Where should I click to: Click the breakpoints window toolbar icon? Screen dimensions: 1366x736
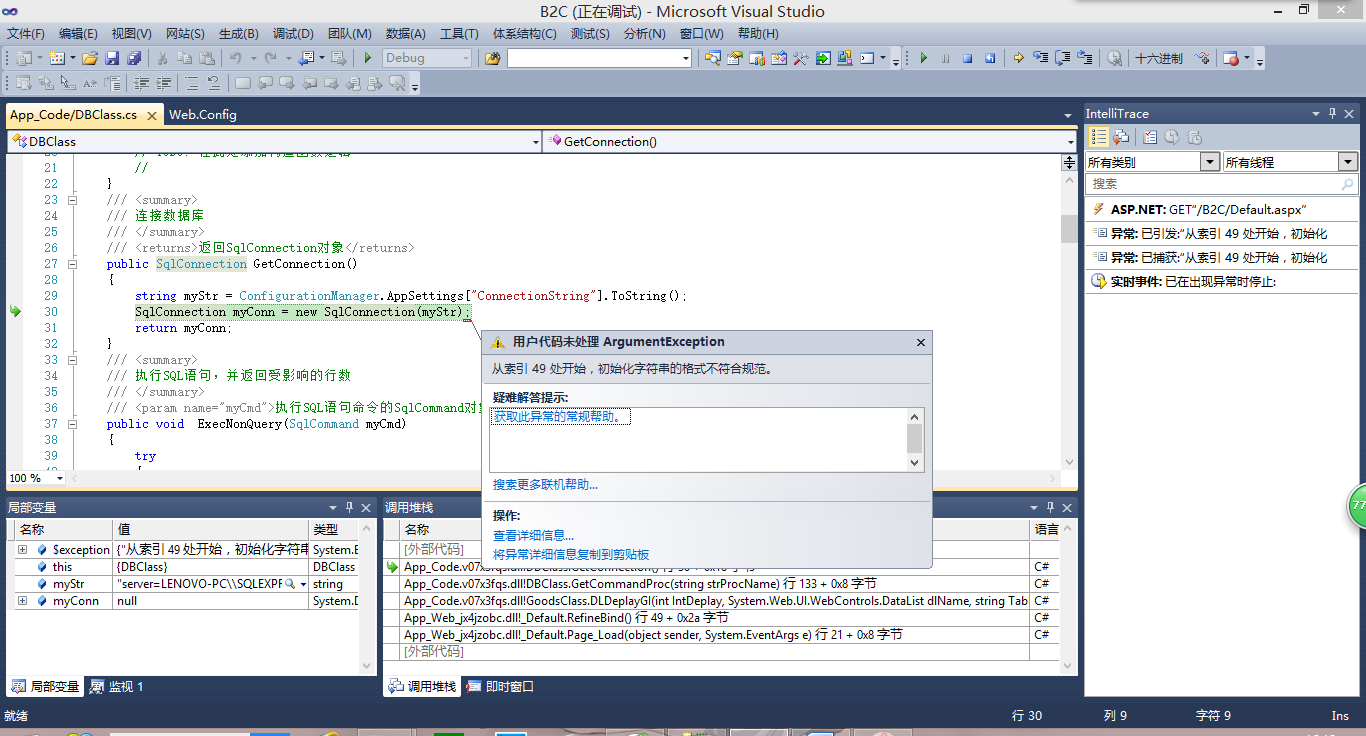tap(1233, 58)
